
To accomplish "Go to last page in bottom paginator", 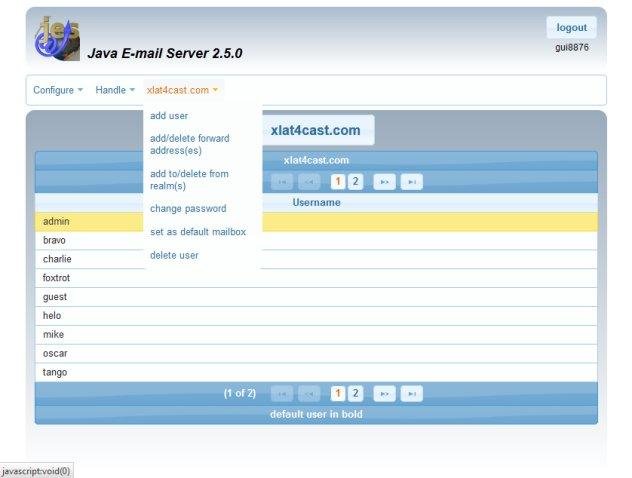I will [x=412, y=394].
